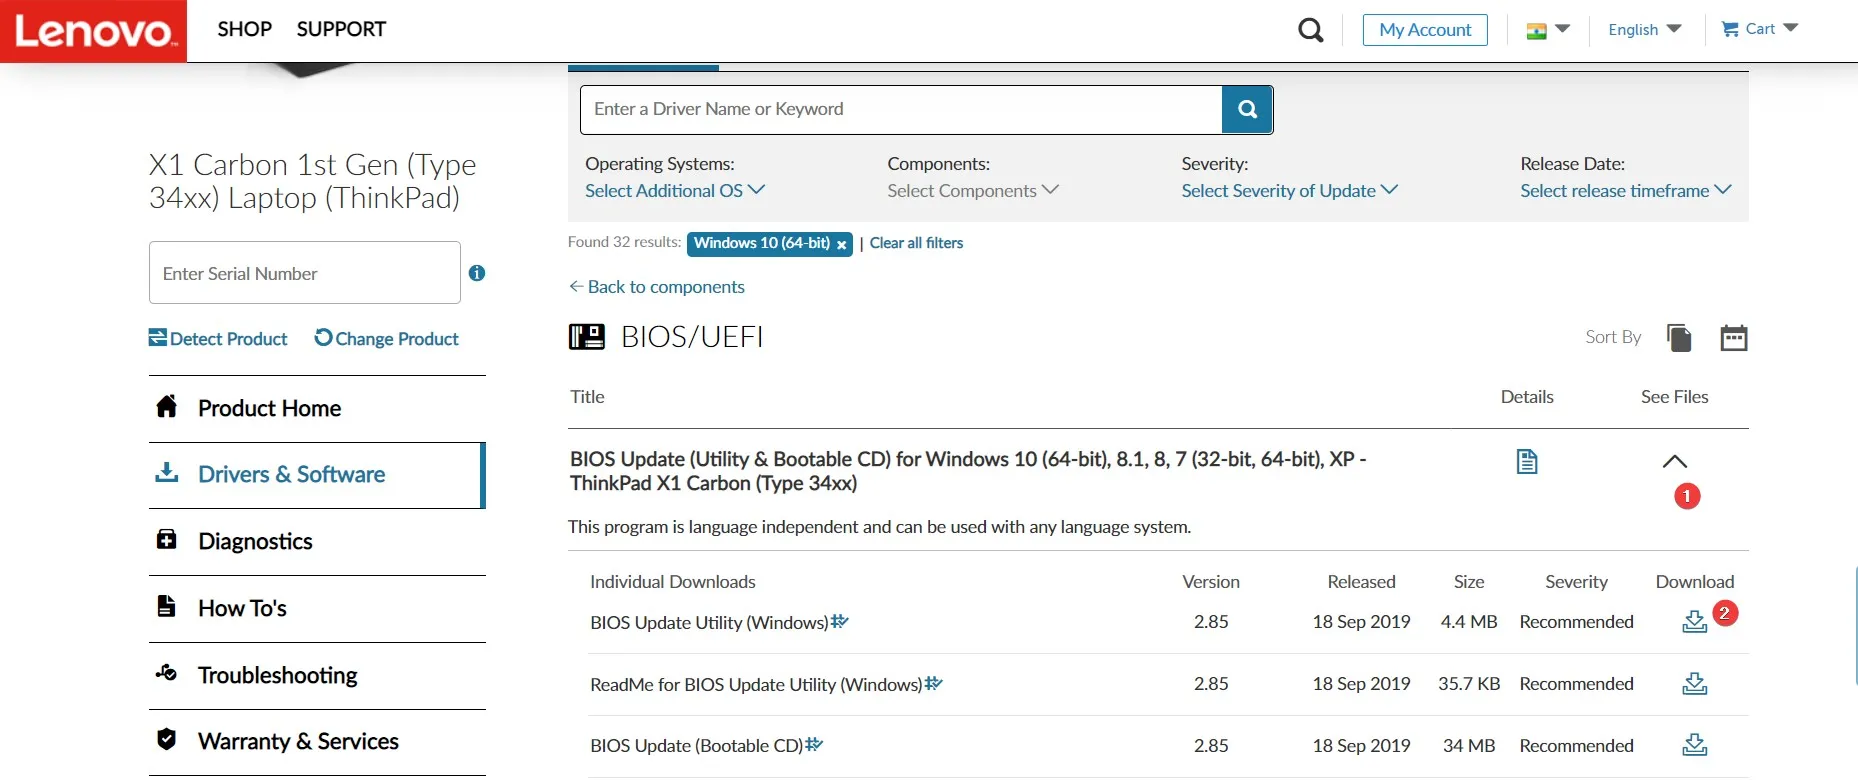Viewport: 1858px width, 780px height.
Task: Go to Product Home
Action: [x=317, y=408]
